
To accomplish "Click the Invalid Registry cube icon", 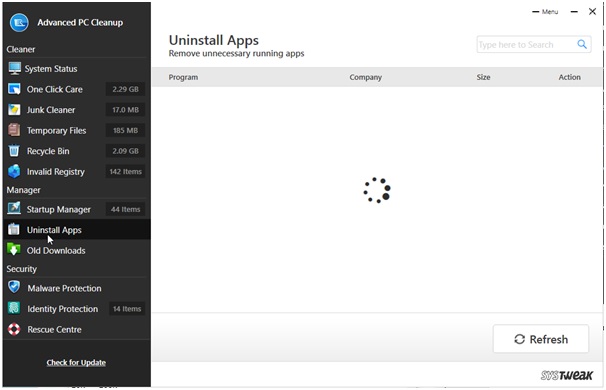I will tap(14, 171).
